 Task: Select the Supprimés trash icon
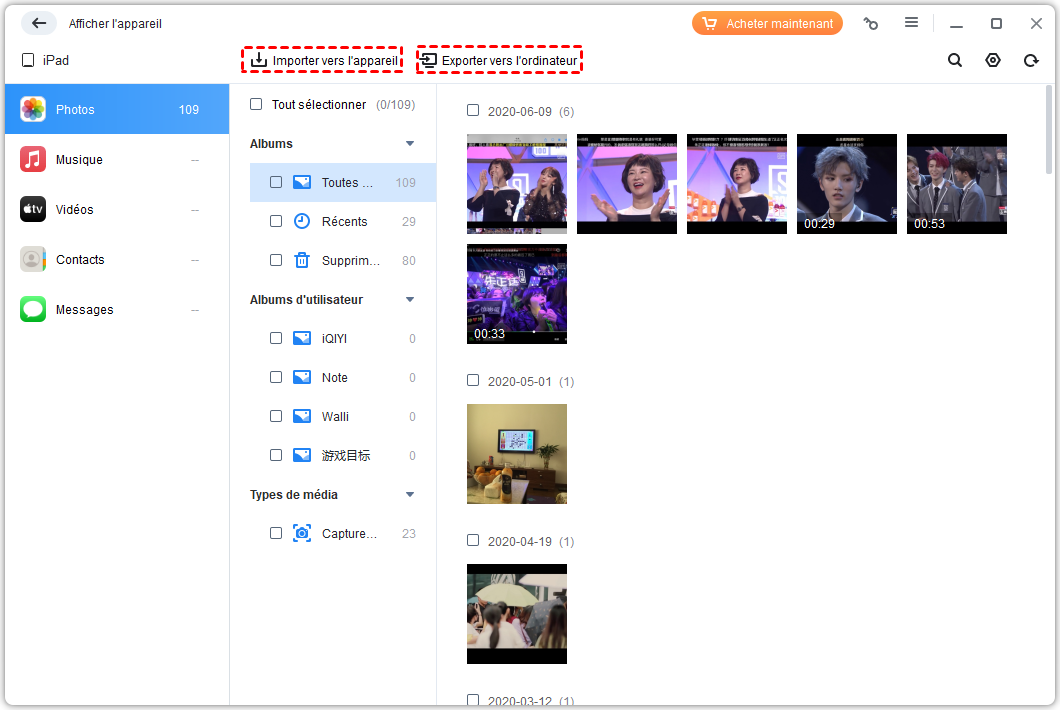302,261
